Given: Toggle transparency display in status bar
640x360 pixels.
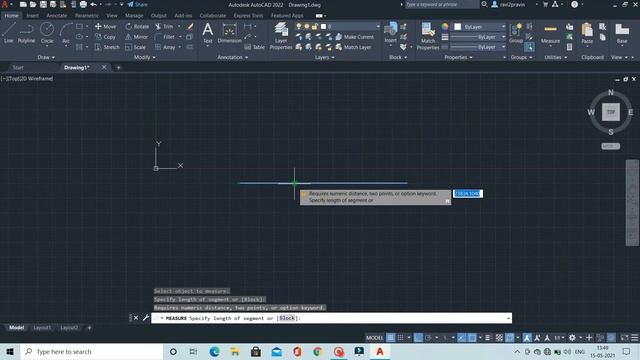Looking at the screenshot, I should pos(499,338).
